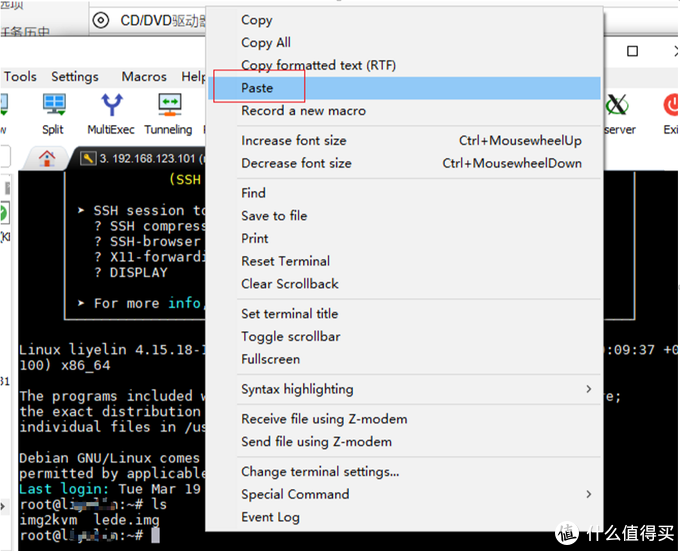Open the Help menu
This screenshot has width=680, height=551.
pyautogui.click(x=193, y=77)
